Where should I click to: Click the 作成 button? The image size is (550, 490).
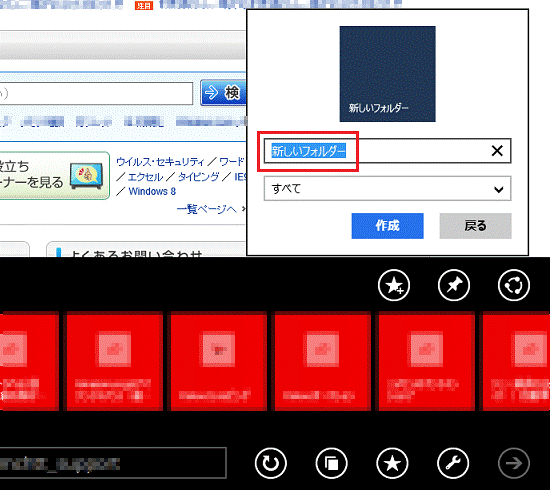387,226
